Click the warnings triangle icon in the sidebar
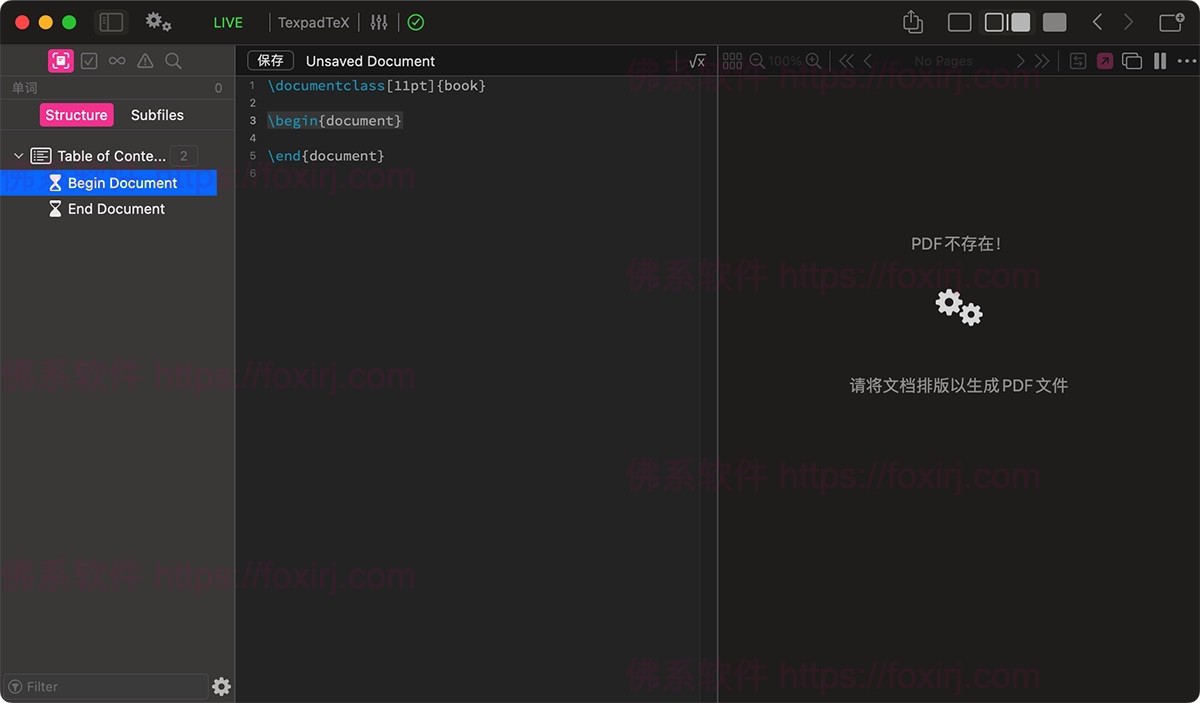 145,60
